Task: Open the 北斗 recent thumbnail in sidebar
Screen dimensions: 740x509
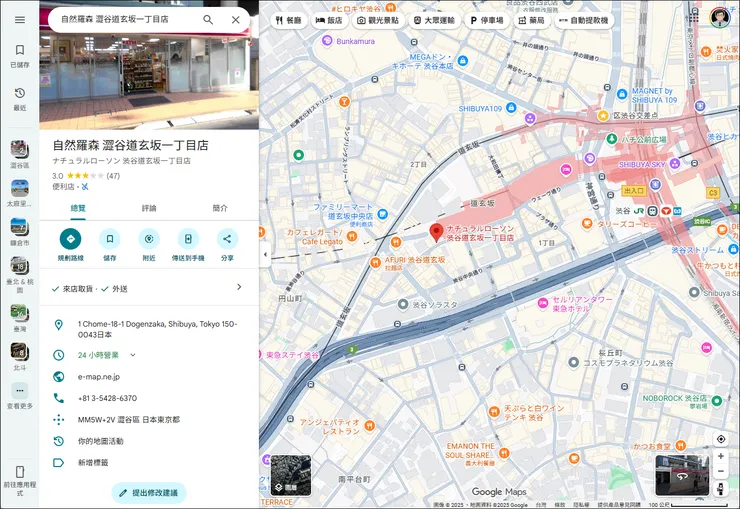Action: [x=20, y=352]
